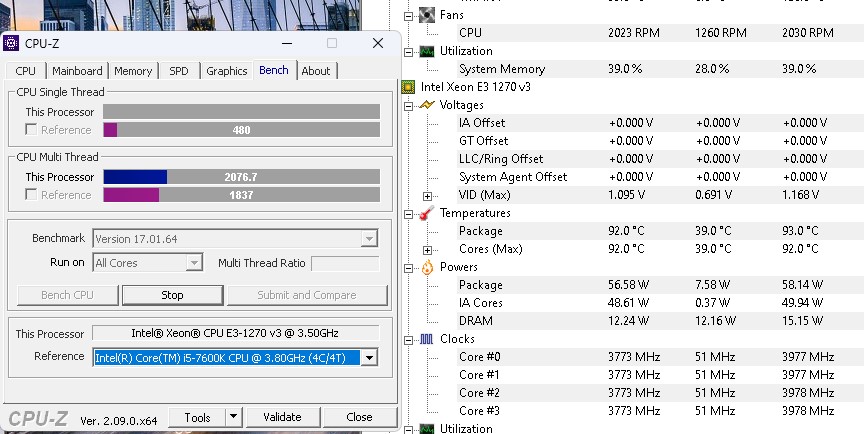Click the Single Thread Reference 480 bar
The width and height of the screenshot is (864, 434).
[x=241, y=130]
